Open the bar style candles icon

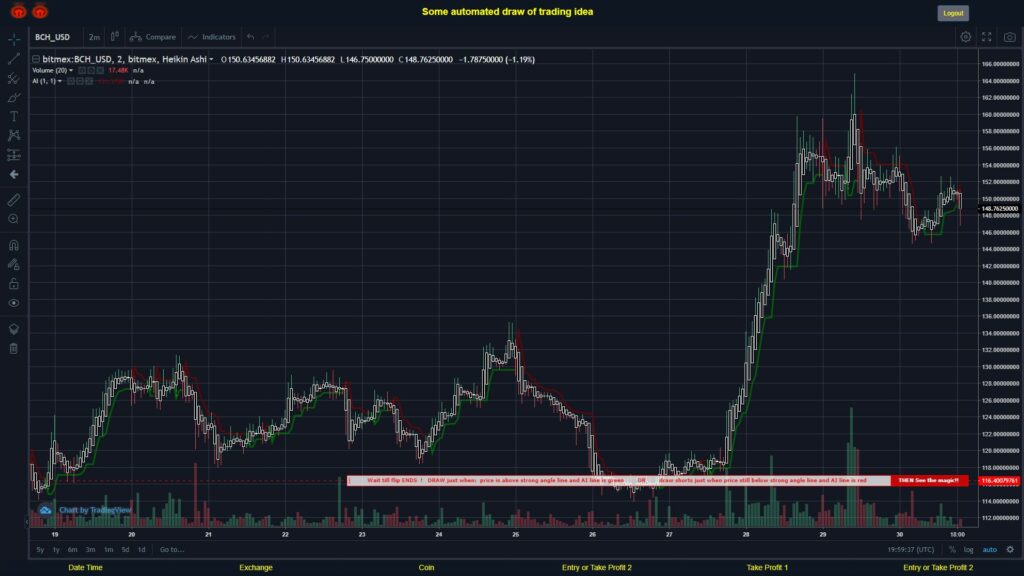click(114, 37)
